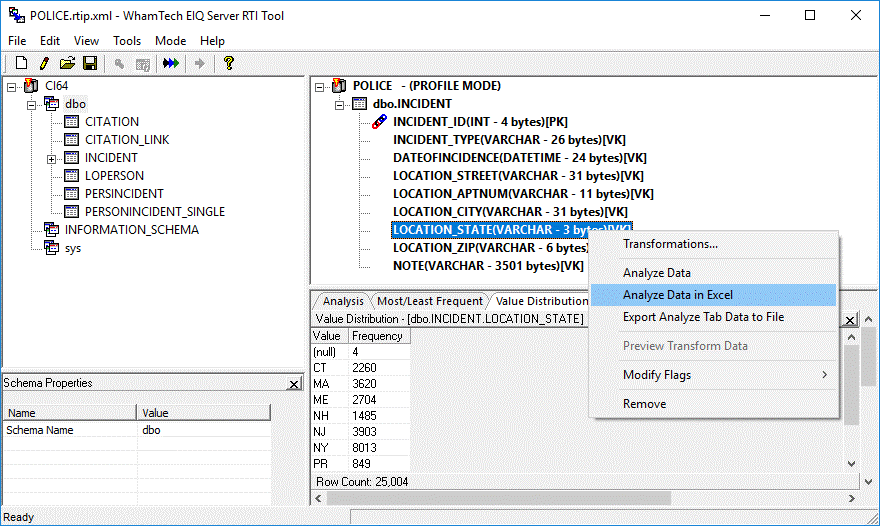Switch to the Analysis tab
This screenshot has width=880, height=526.
(343, 301)
